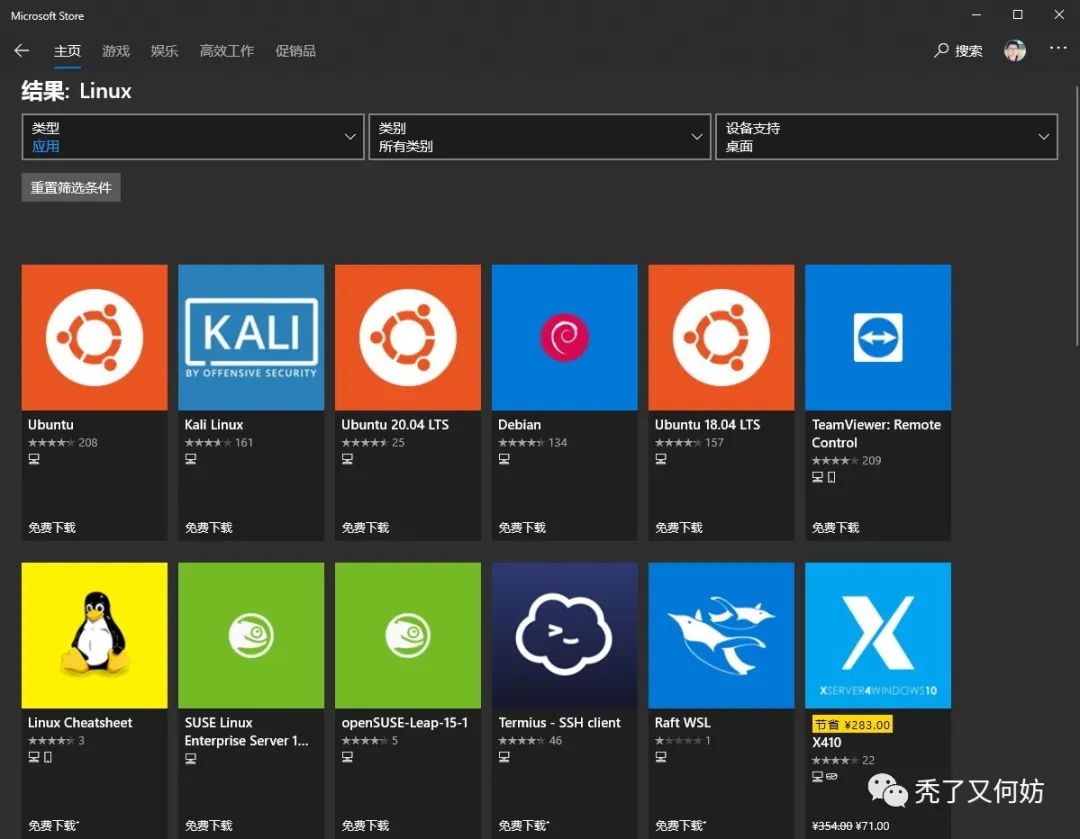Open the openSUSE-Leap-15-1 icon
Image resolution: width=1080 pixels, height=839 pixels.
tap(408, 635)
